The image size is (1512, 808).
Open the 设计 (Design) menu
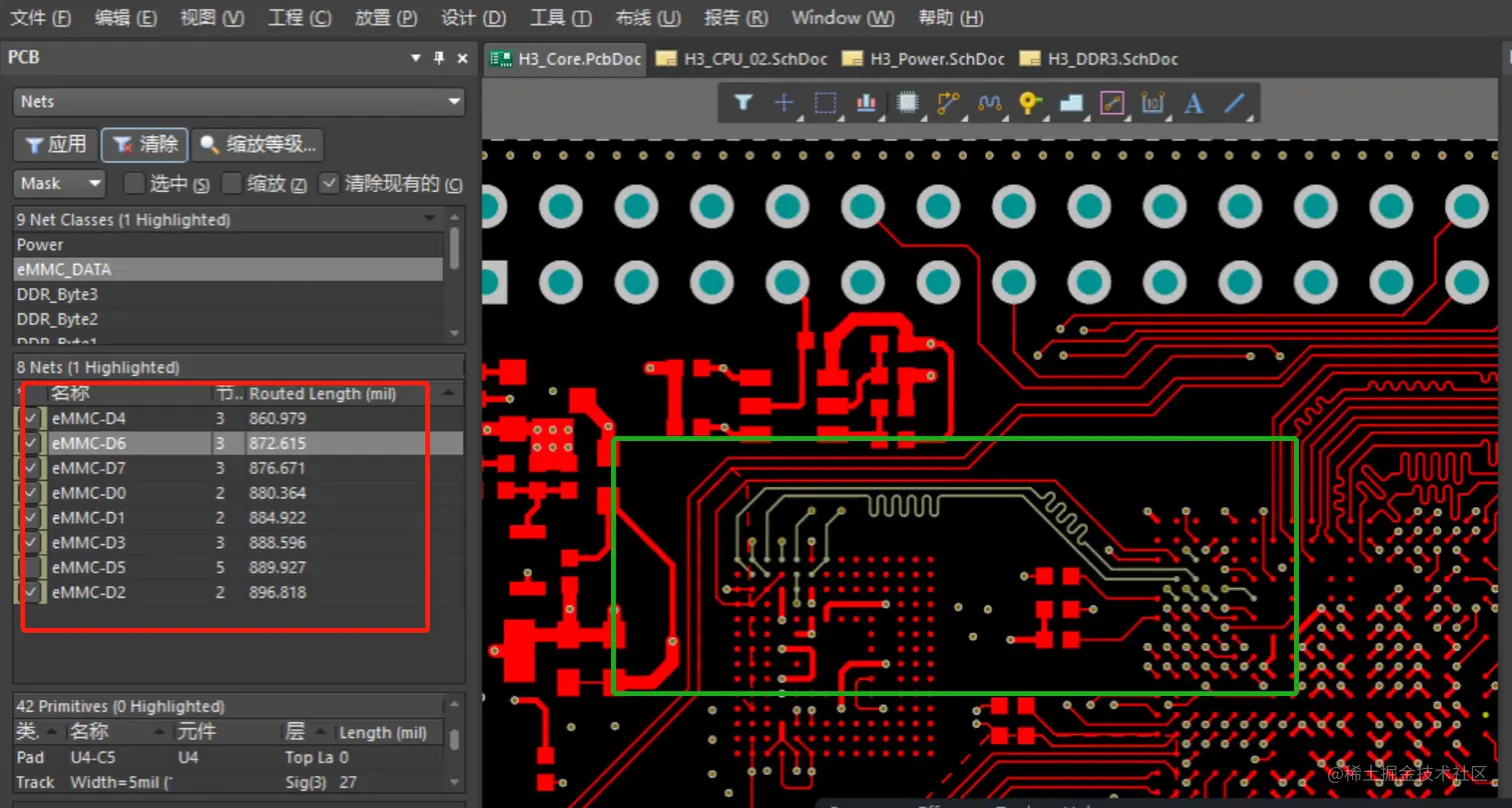[473, 18]
